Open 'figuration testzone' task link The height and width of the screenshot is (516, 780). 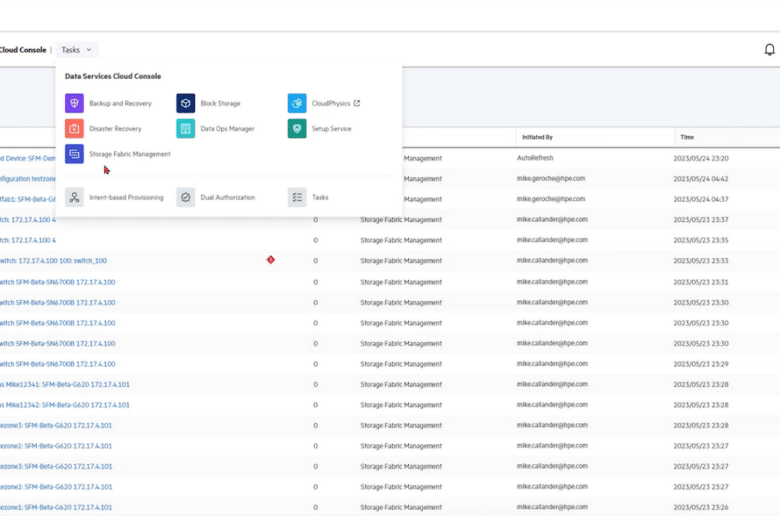(28, 179)
